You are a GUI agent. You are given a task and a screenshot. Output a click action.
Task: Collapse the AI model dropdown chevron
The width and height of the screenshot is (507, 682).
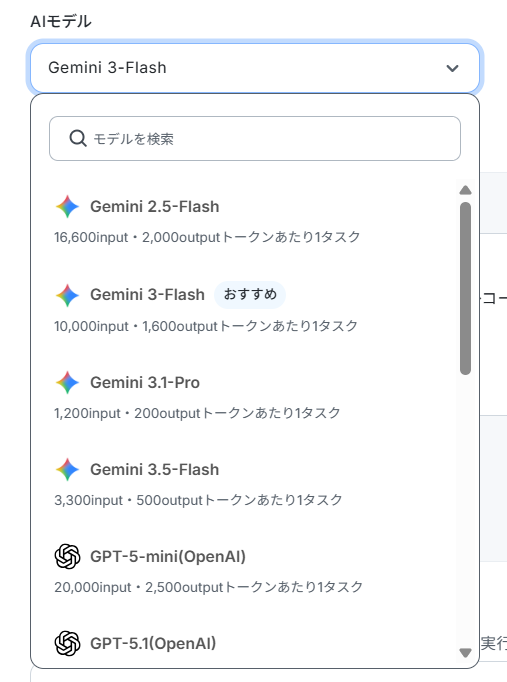click(453, 68)
